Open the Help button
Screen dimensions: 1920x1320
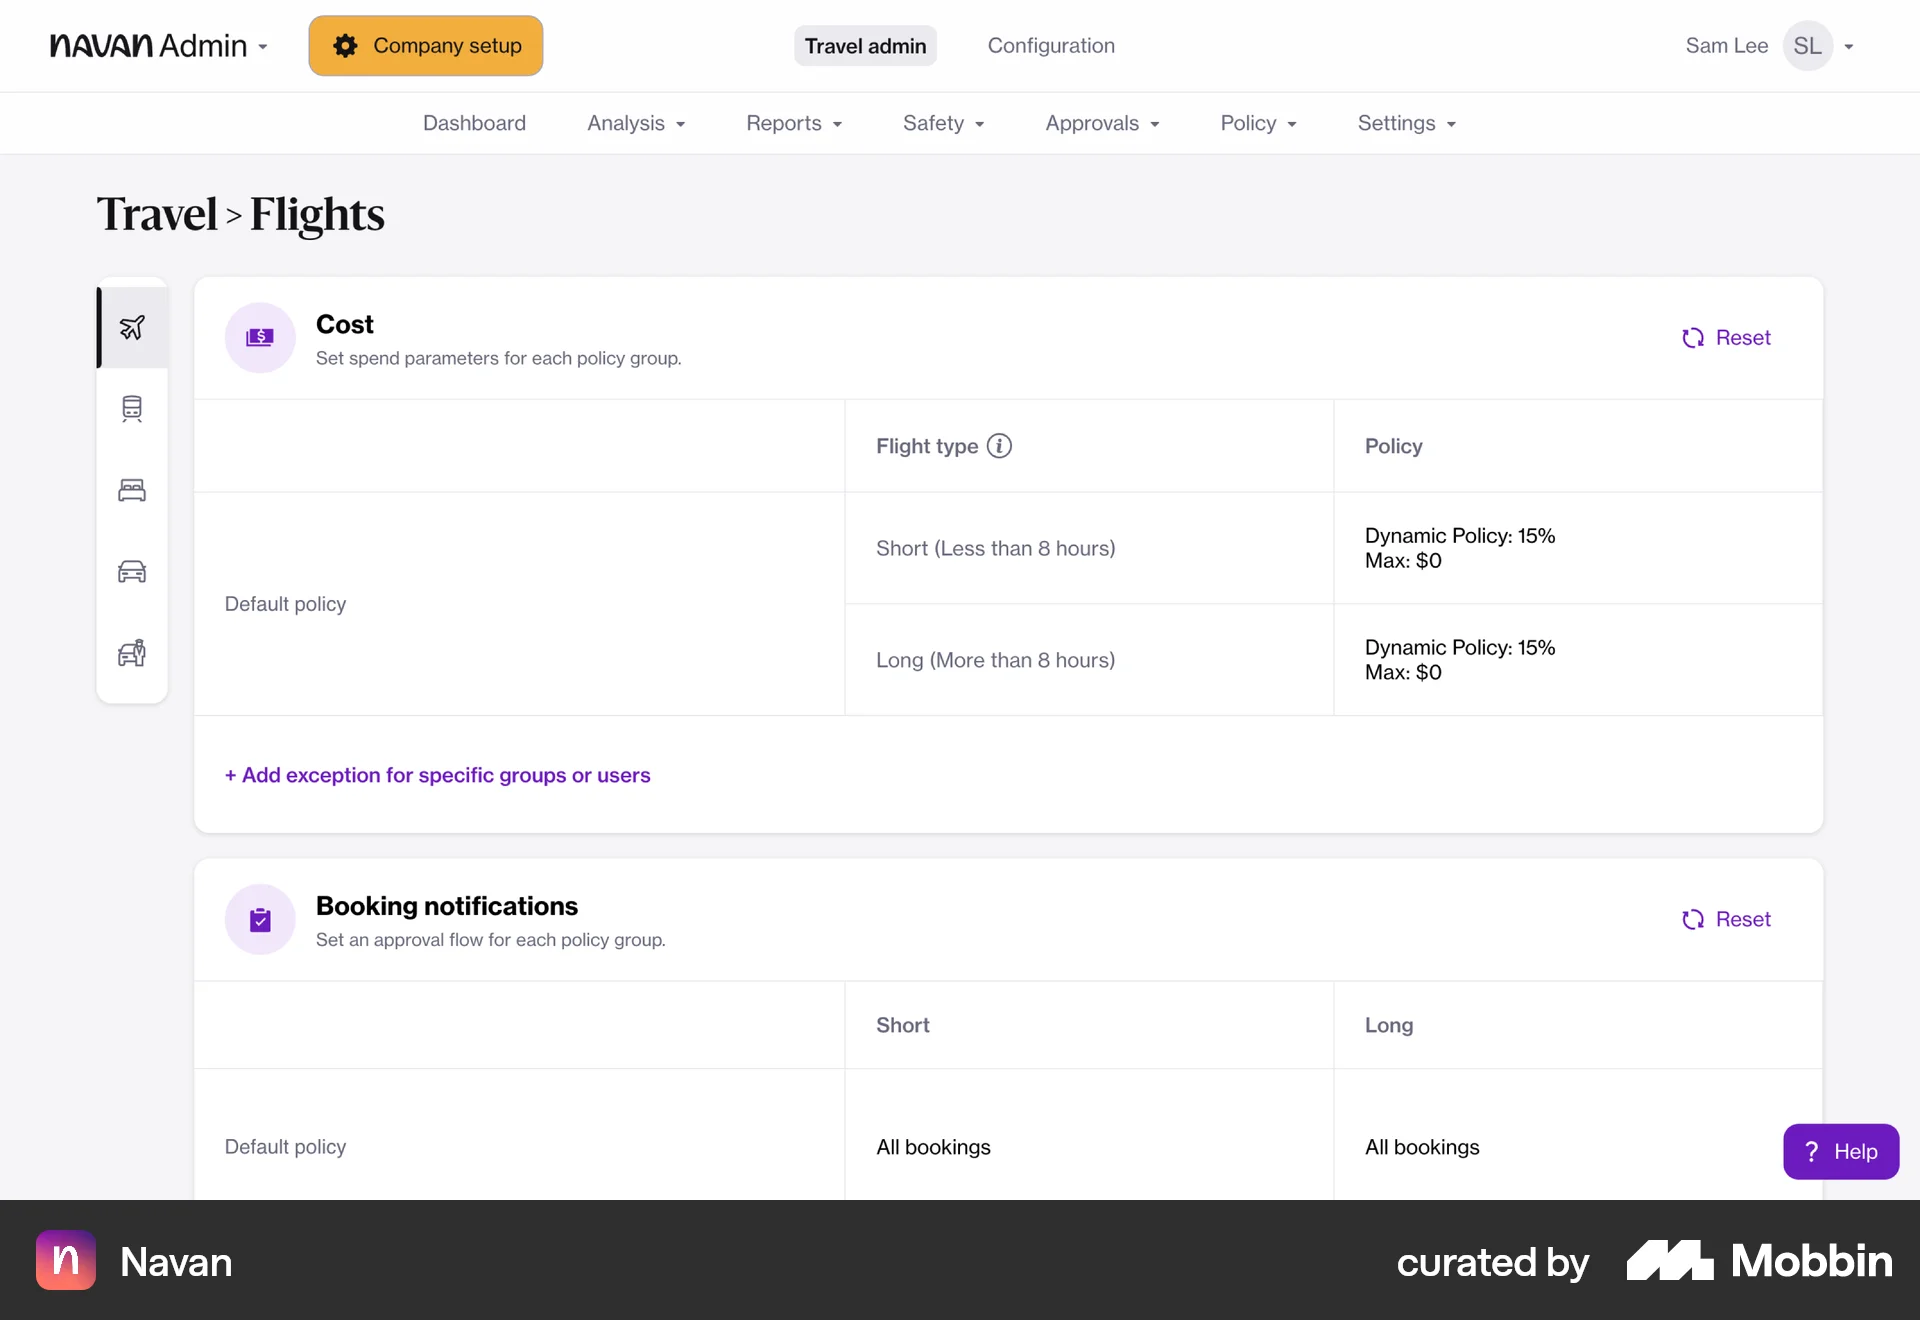(1841, 1151)
